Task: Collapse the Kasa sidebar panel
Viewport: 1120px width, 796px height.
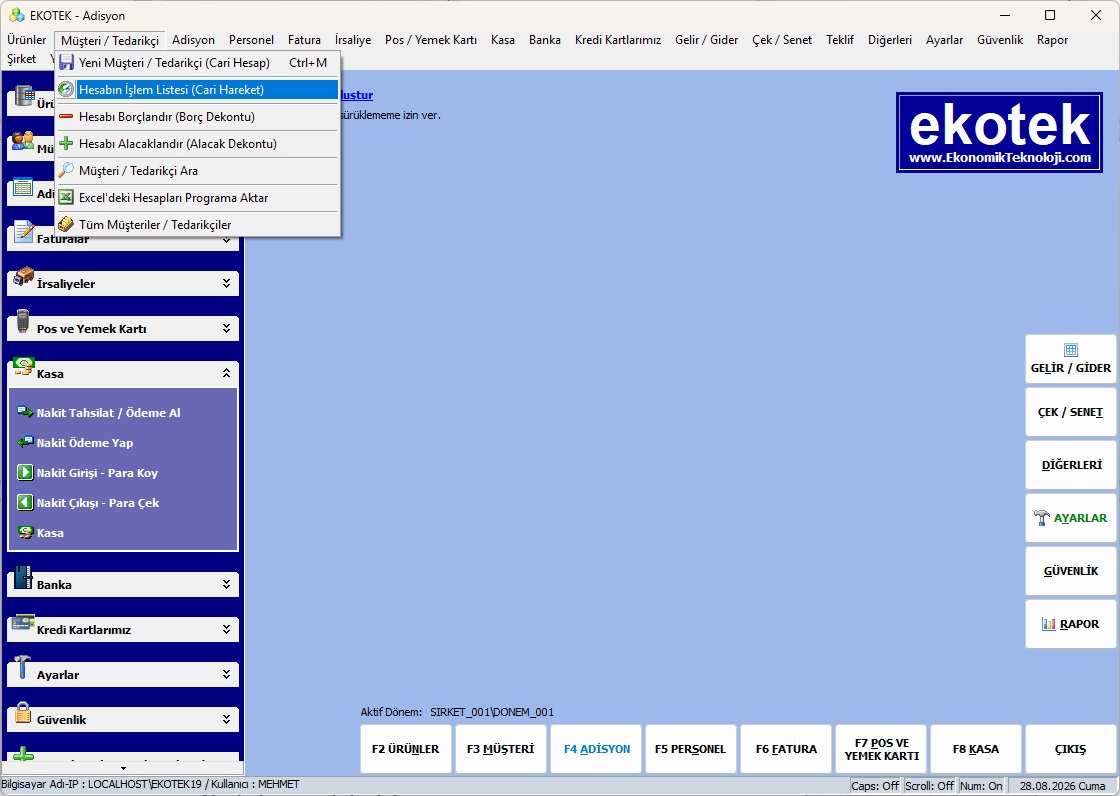Action: pos(226,373)
